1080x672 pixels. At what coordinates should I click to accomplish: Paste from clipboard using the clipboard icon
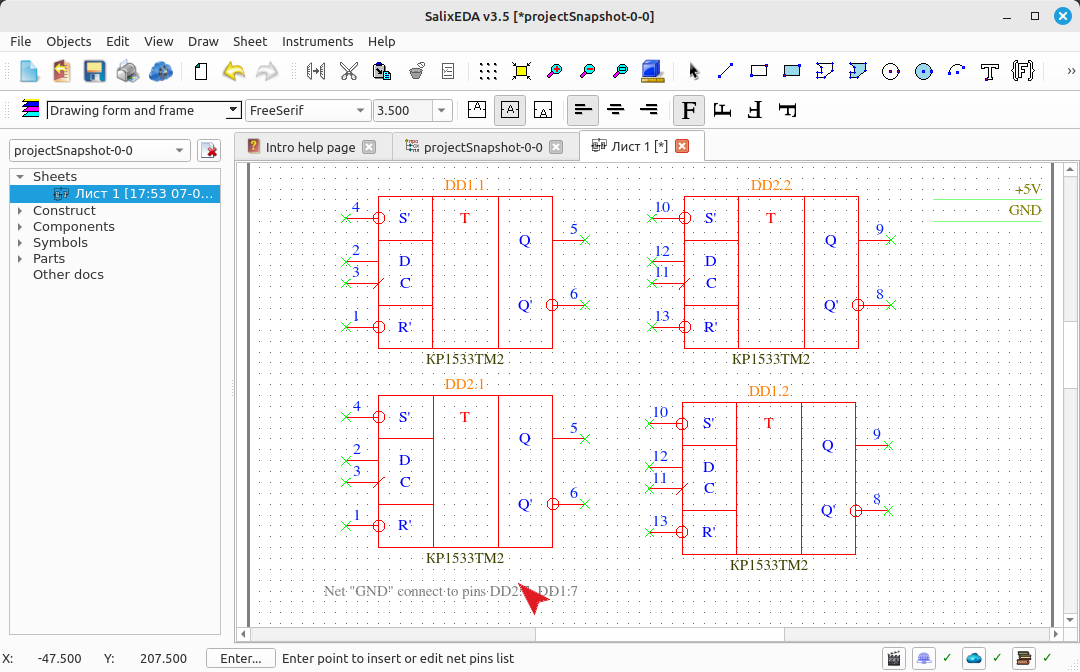point(382,71)
